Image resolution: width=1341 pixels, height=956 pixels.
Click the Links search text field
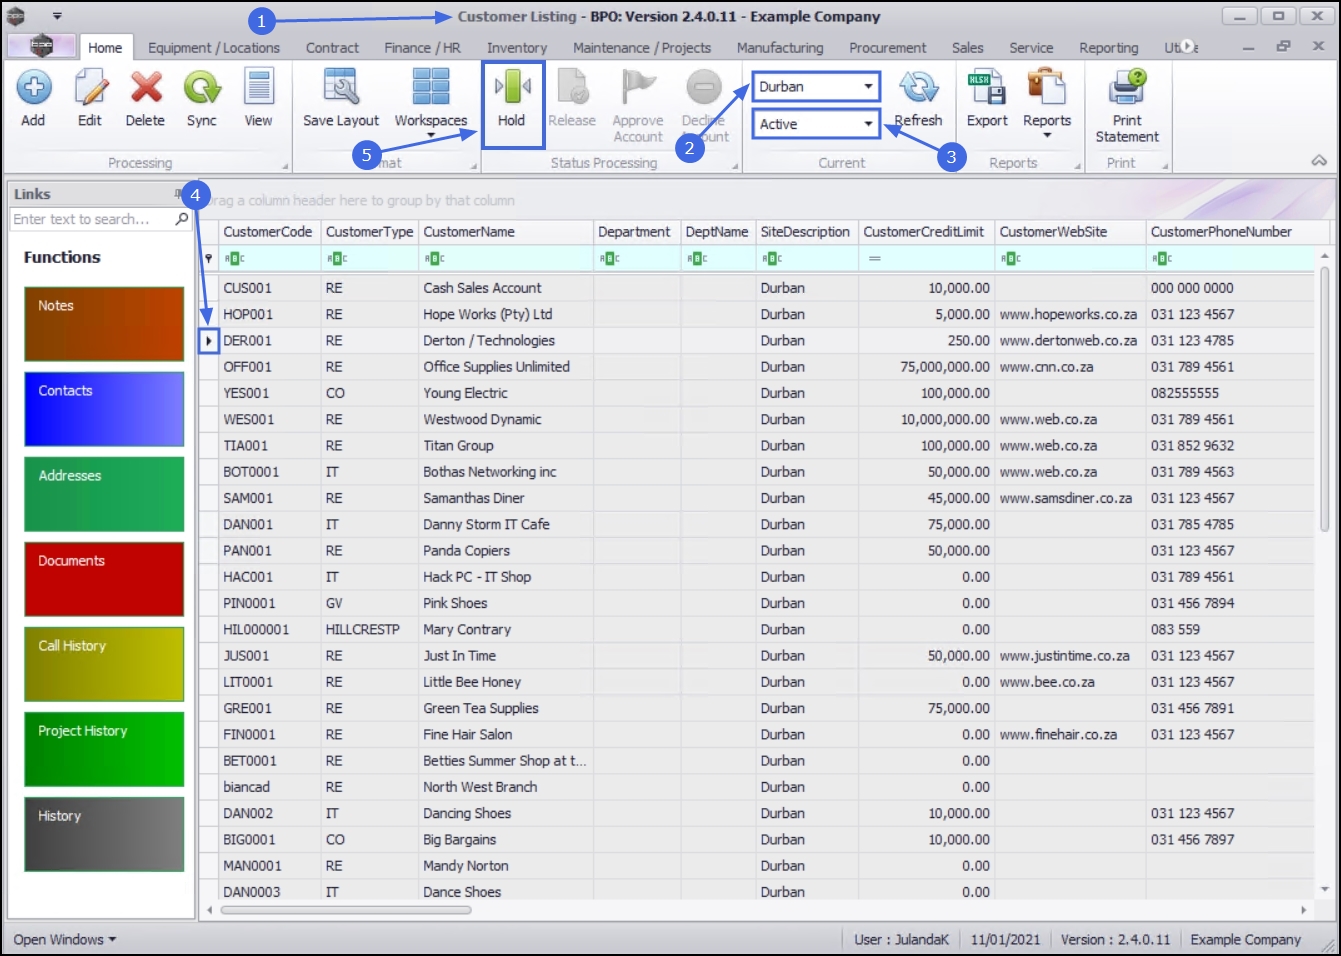coord(92,219)
